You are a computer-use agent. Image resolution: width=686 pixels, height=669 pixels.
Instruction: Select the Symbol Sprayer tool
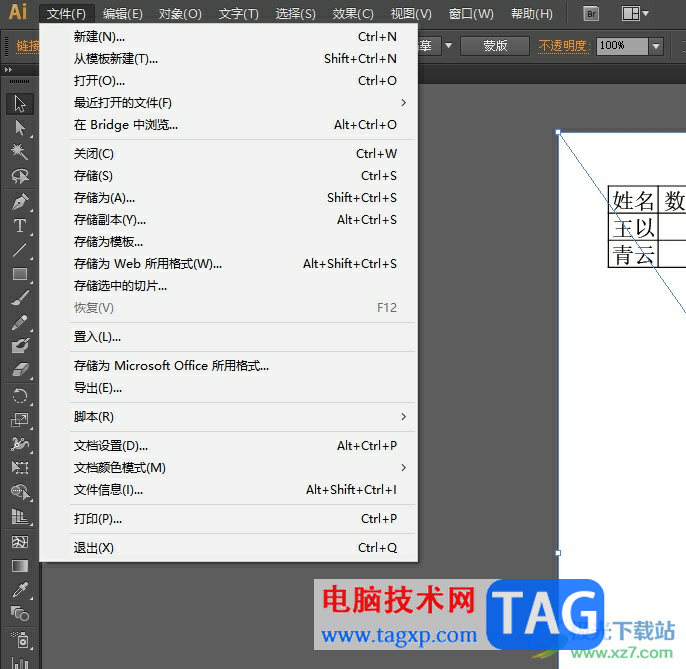click(20, 640)
